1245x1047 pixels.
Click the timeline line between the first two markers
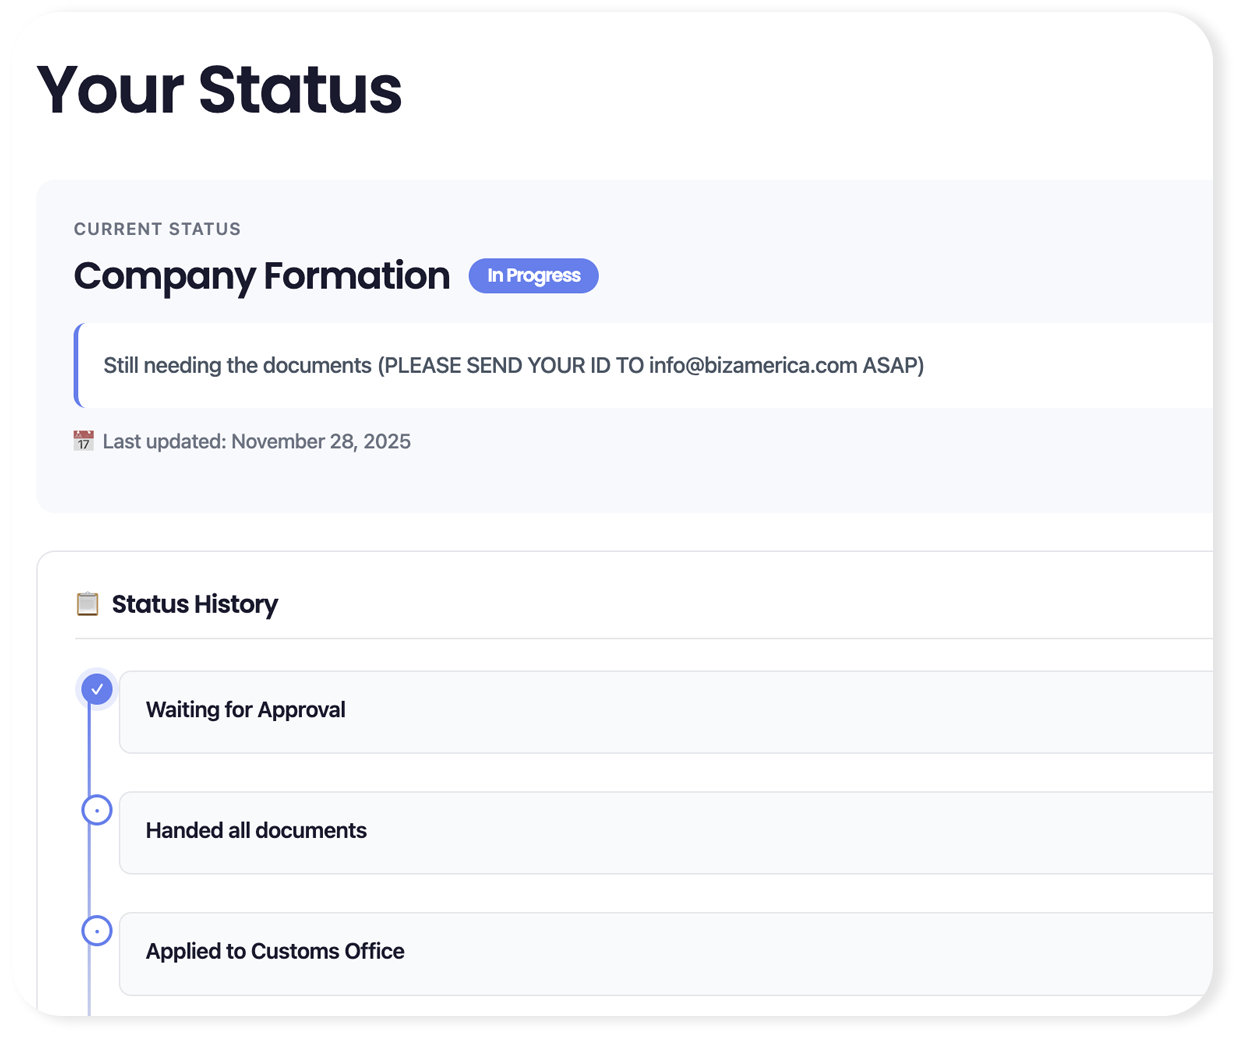89,750
